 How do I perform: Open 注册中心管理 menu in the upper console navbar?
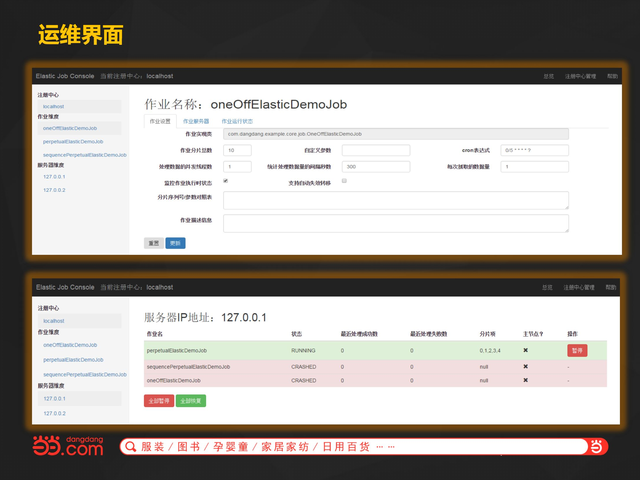tap(579, 76)
